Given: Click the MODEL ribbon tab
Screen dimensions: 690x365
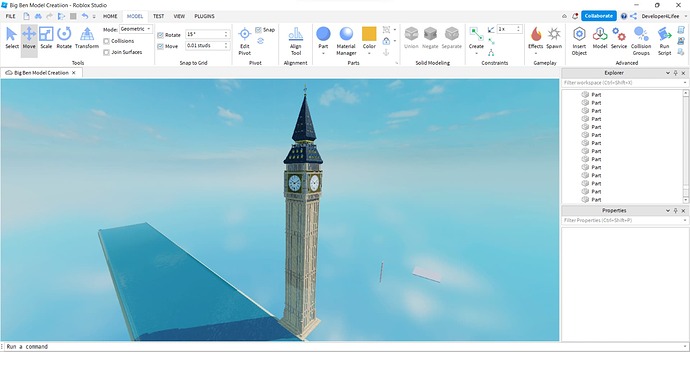Looking at the screenshot, I should [x=135, y=16].
